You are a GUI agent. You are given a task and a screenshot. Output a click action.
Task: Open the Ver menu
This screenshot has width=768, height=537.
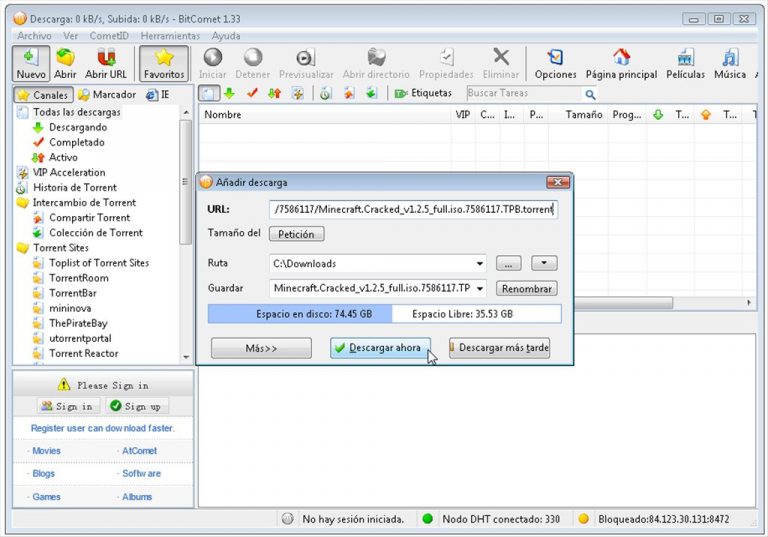[71, 36]
